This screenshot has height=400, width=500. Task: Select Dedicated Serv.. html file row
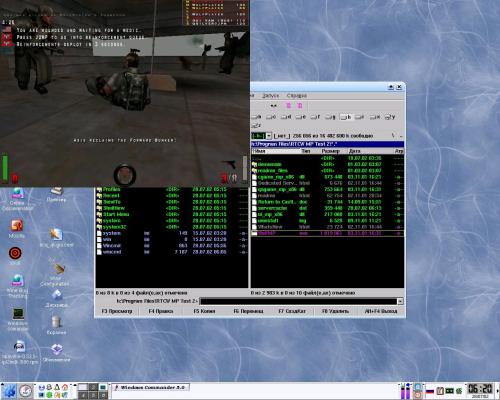[327, 183]
